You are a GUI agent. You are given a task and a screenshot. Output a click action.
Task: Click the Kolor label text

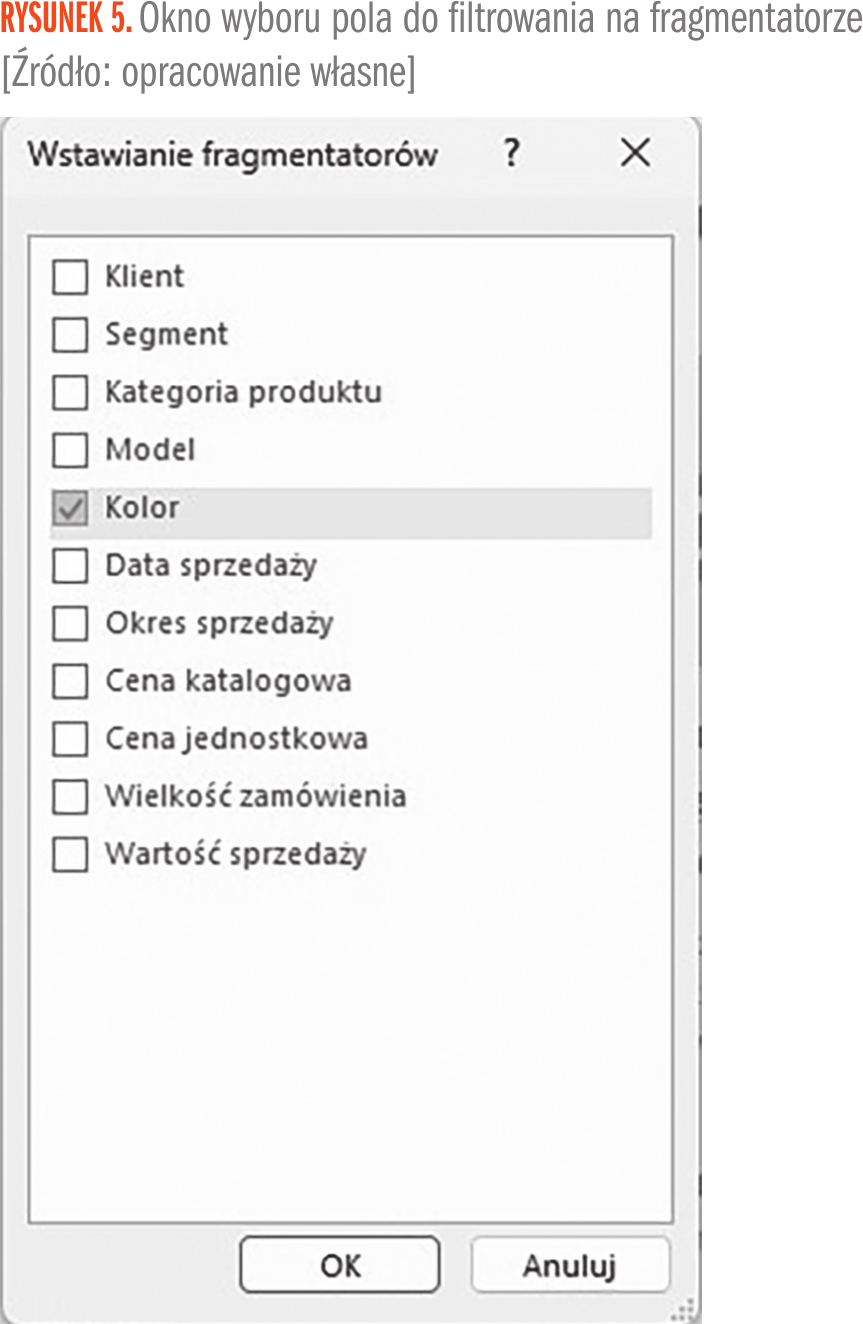pos(142,508)
